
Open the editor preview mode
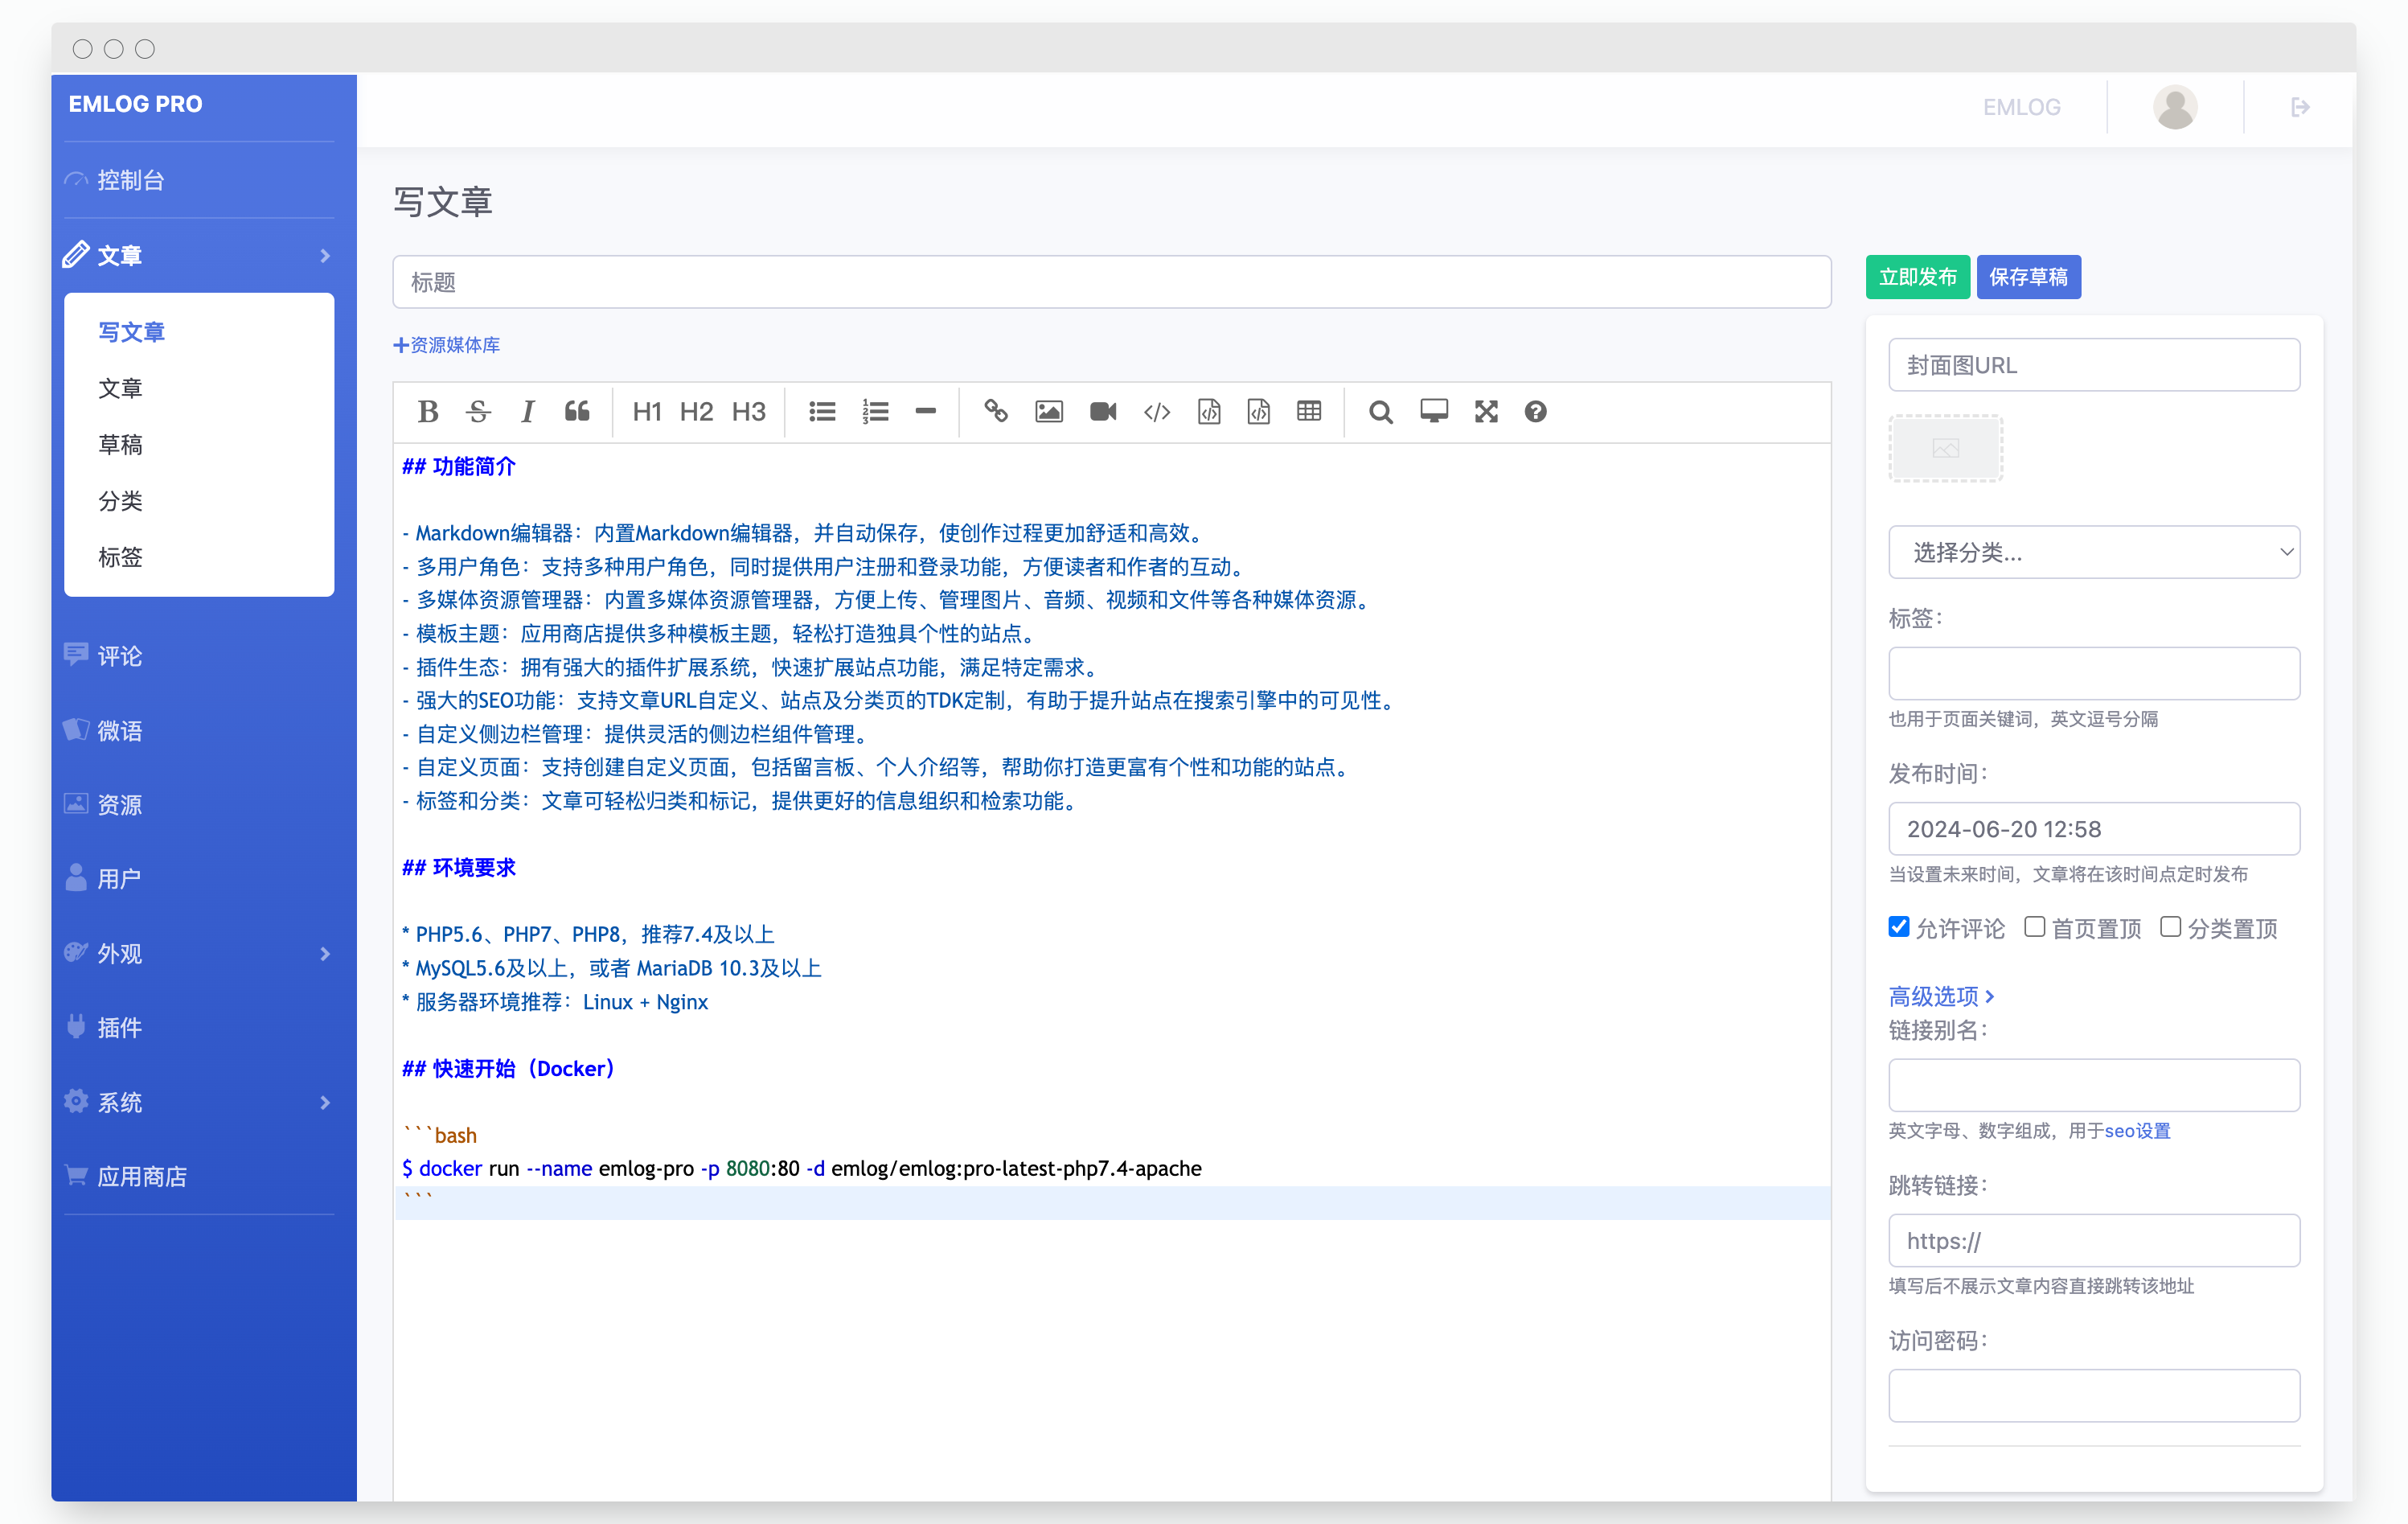(1434, 411)
